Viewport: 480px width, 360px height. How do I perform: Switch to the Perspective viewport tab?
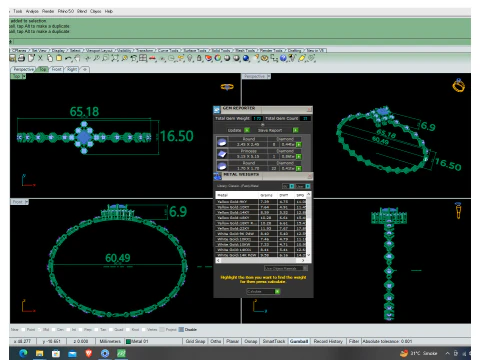coord(23,69)
